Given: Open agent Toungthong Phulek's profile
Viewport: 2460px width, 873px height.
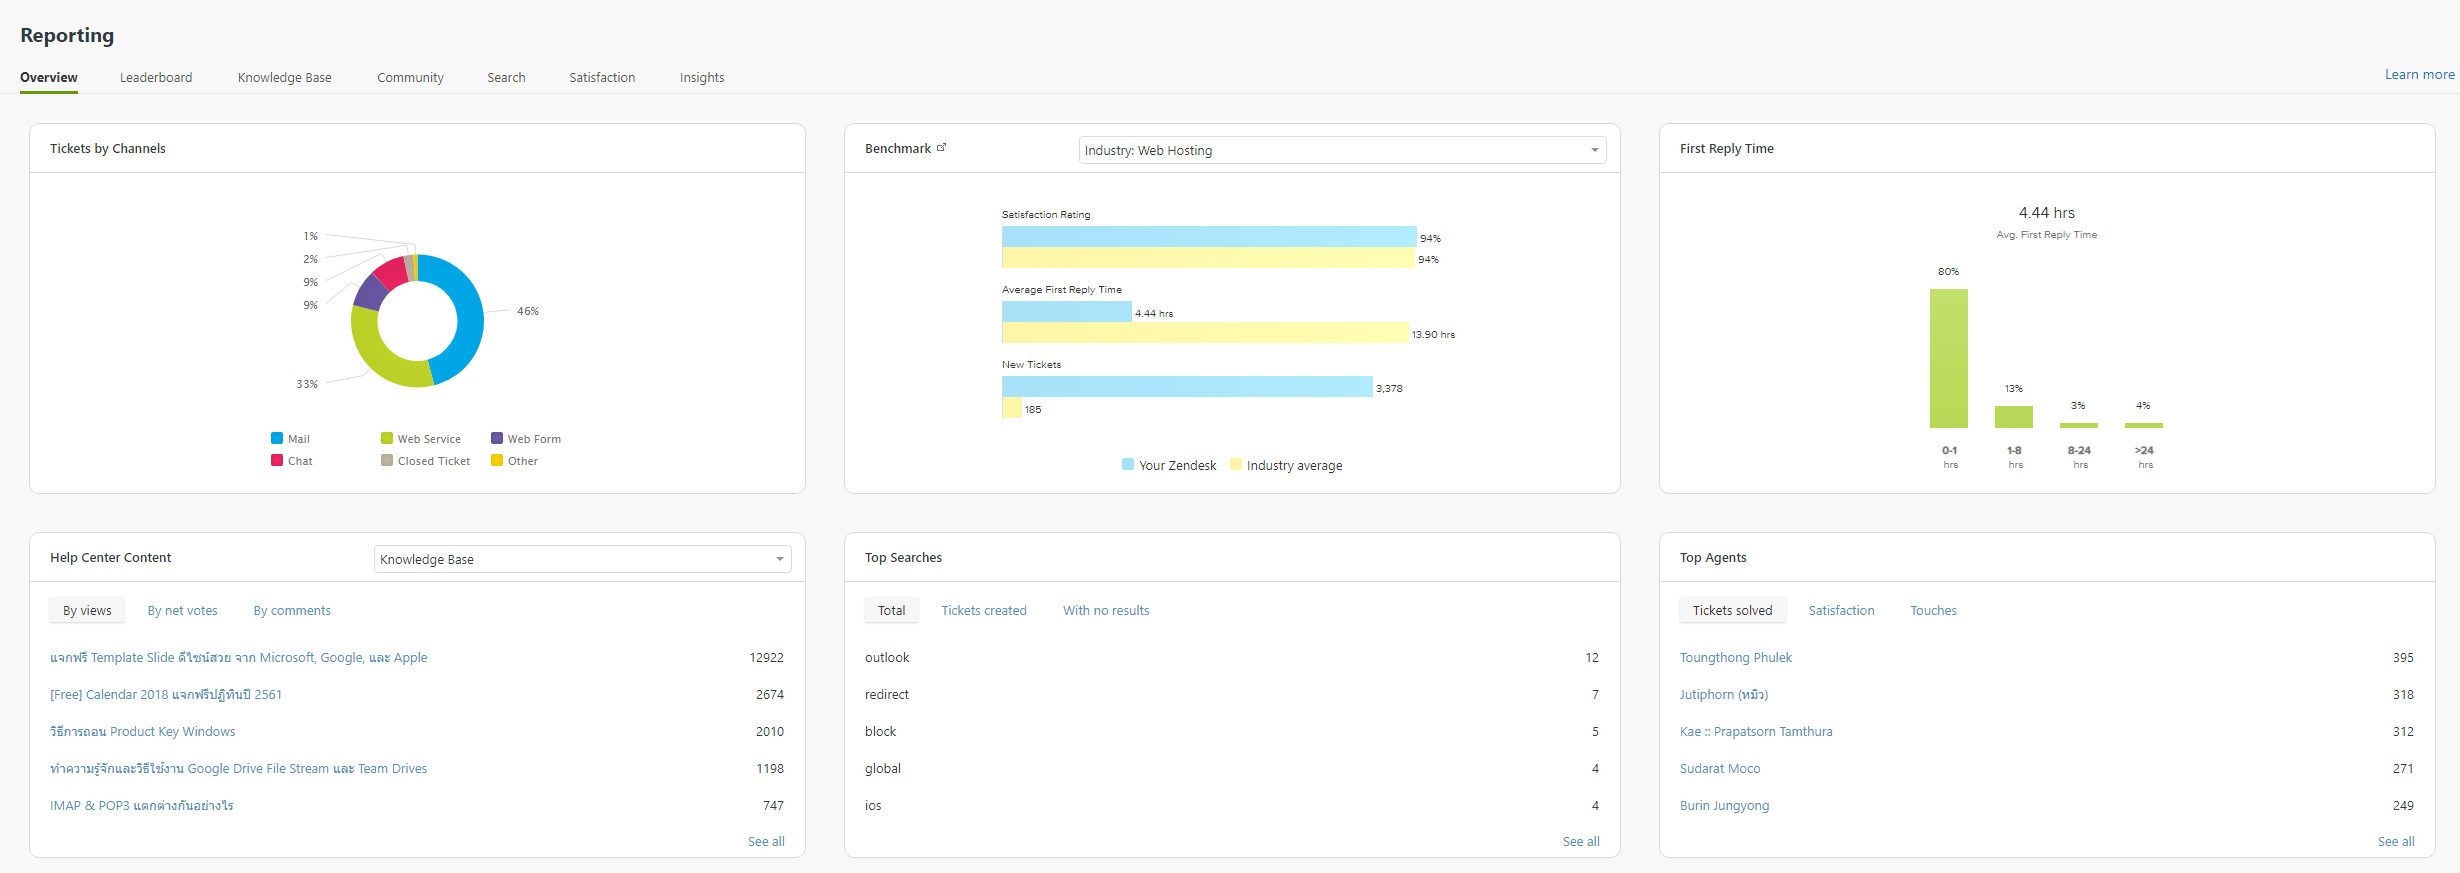Looking at the screenshot, I should (1735, 657).
